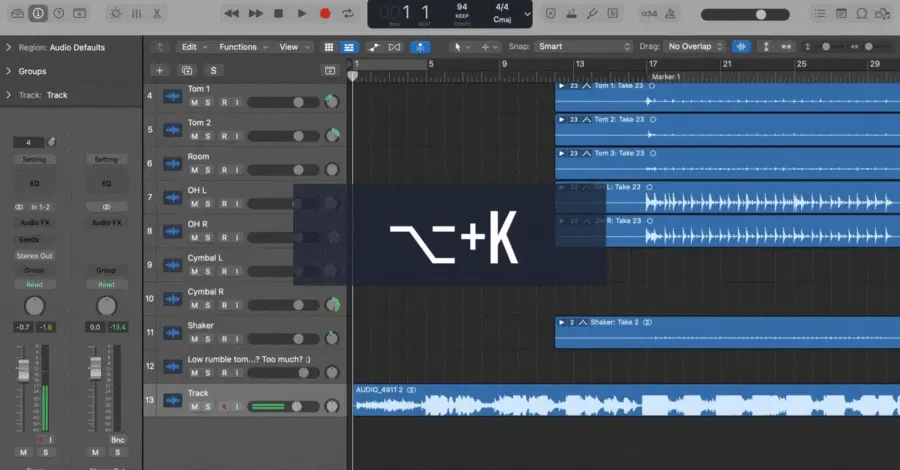Open Quick Help question mark icon
This screenshot has height=470, width=900.
coord(59,13)
